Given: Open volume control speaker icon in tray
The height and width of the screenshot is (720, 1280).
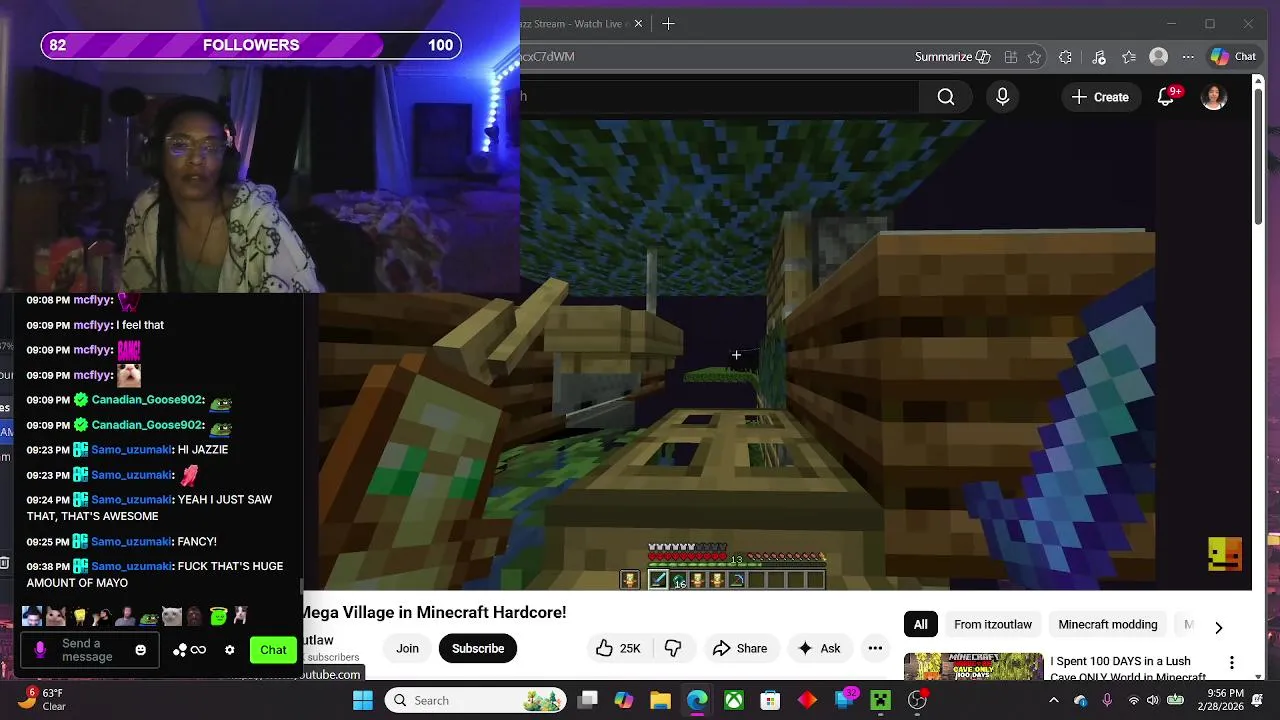Looking at the screenshot, I should pyautogui.click(x=1153, y=700).
